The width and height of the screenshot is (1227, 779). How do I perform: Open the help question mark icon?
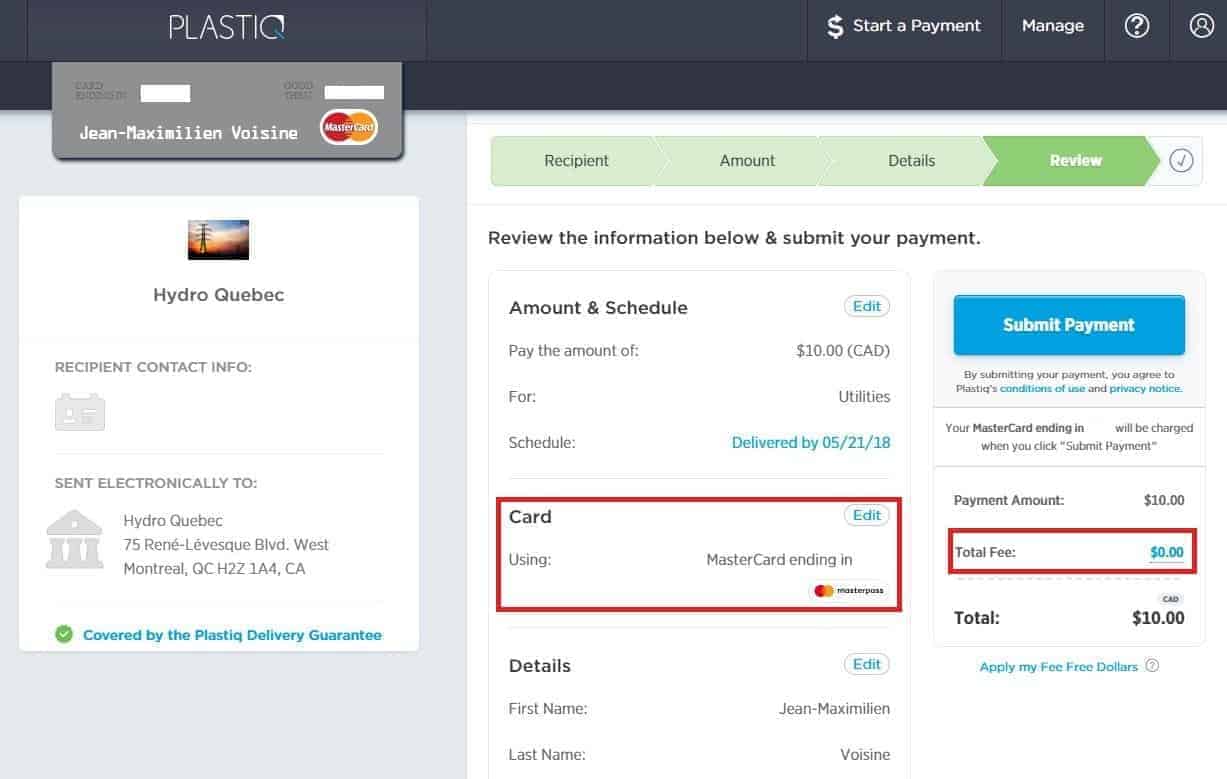coord(1137,27)
